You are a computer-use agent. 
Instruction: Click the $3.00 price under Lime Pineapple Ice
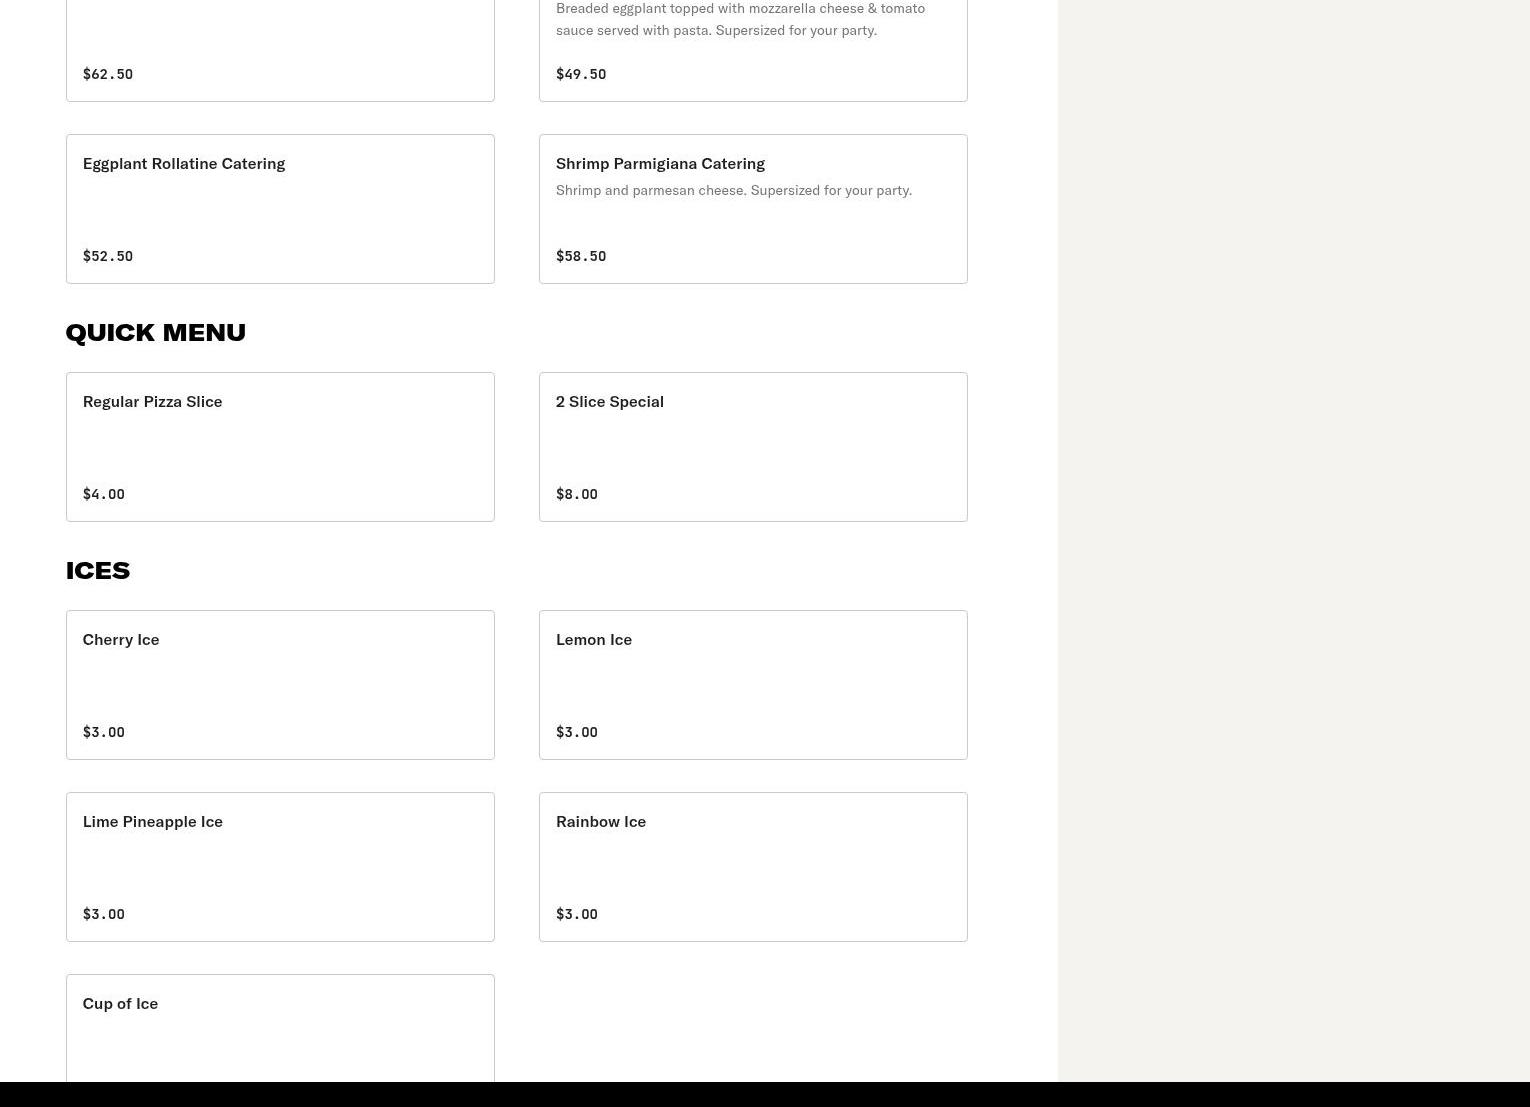point(104,914)
